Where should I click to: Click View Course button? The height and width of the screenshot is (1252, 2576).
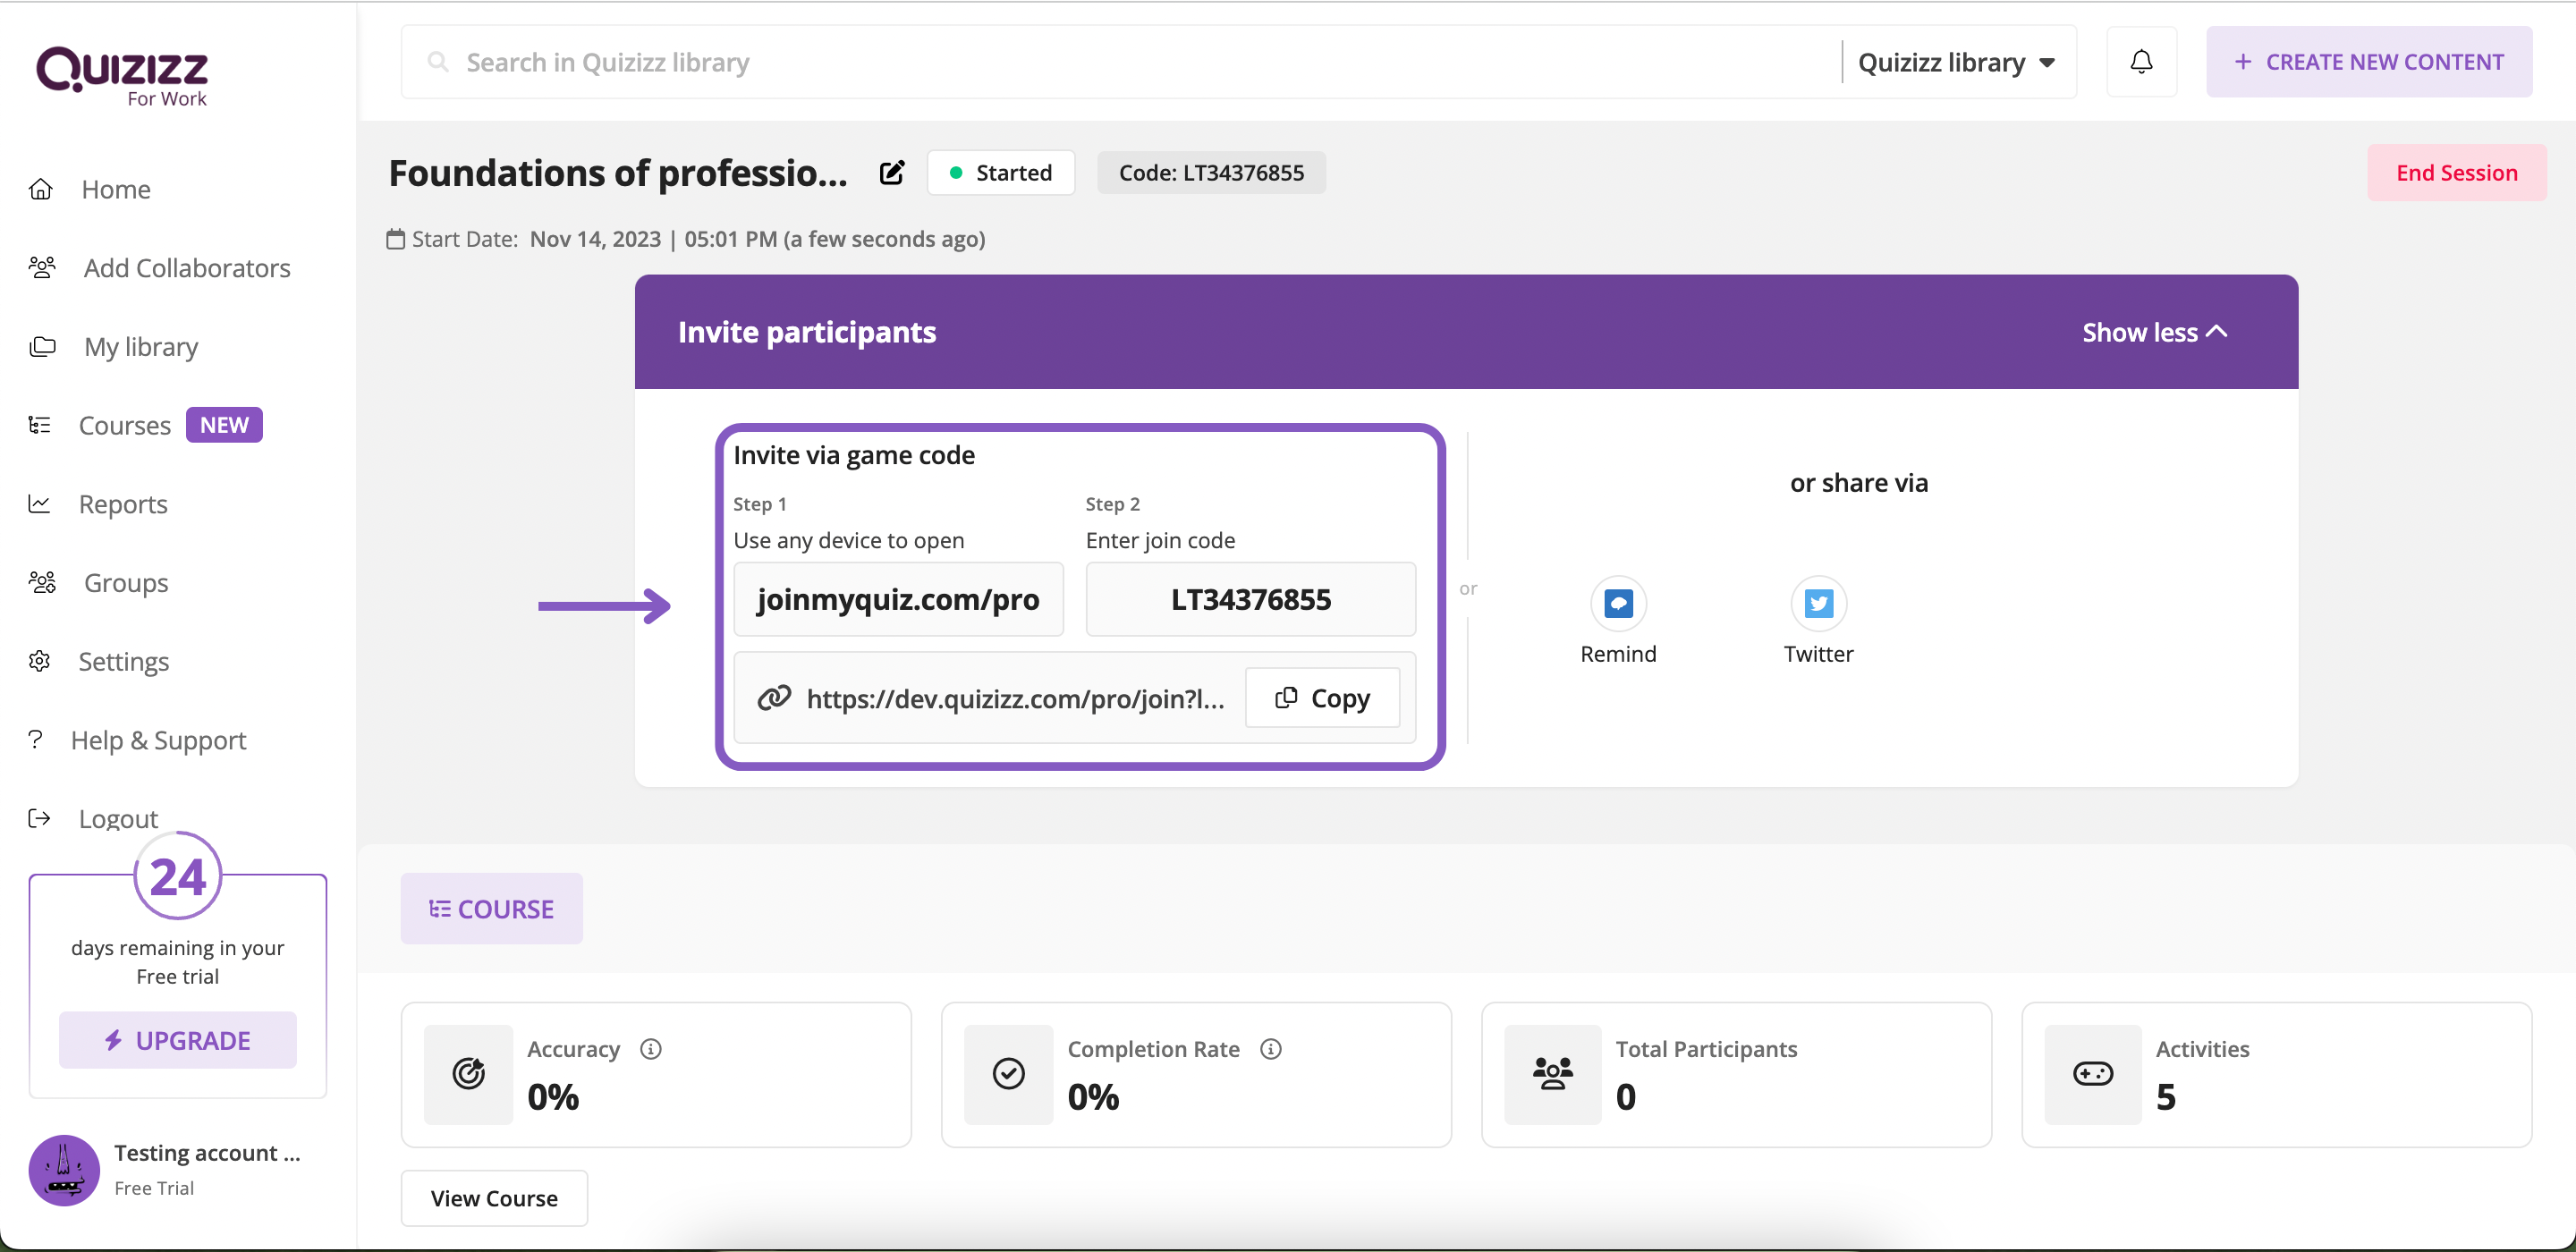pyautogui.click(x=494, y=1198)
